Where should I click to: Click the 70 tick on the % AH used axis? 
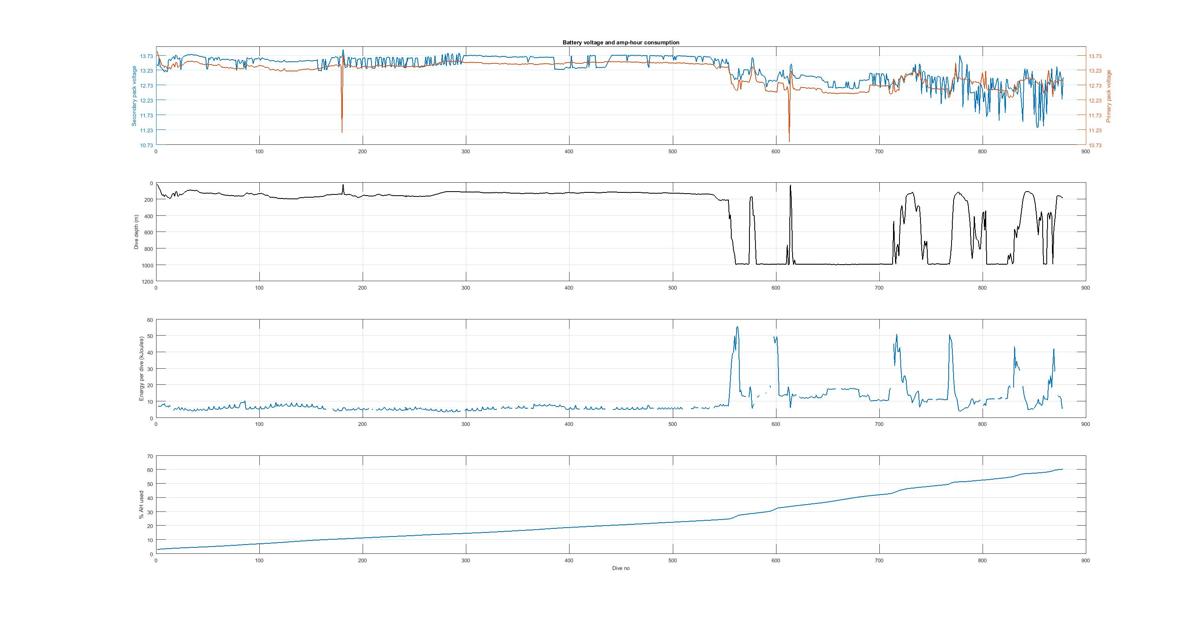150,456
